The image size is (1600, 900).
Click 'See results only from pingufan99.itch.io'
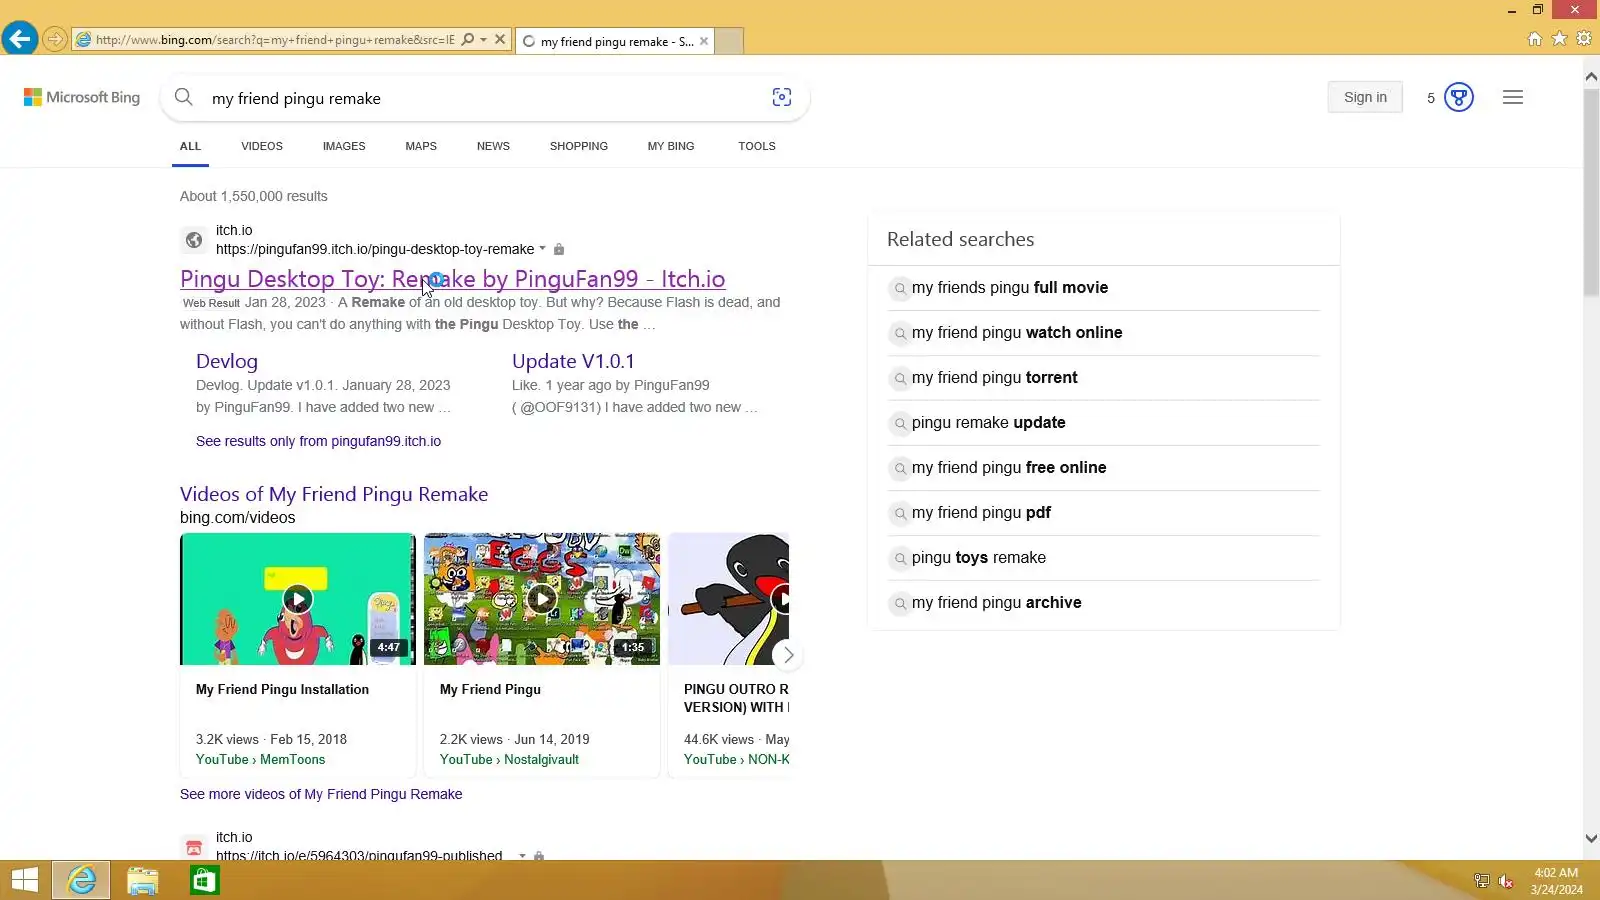click(x=318, y=441)
